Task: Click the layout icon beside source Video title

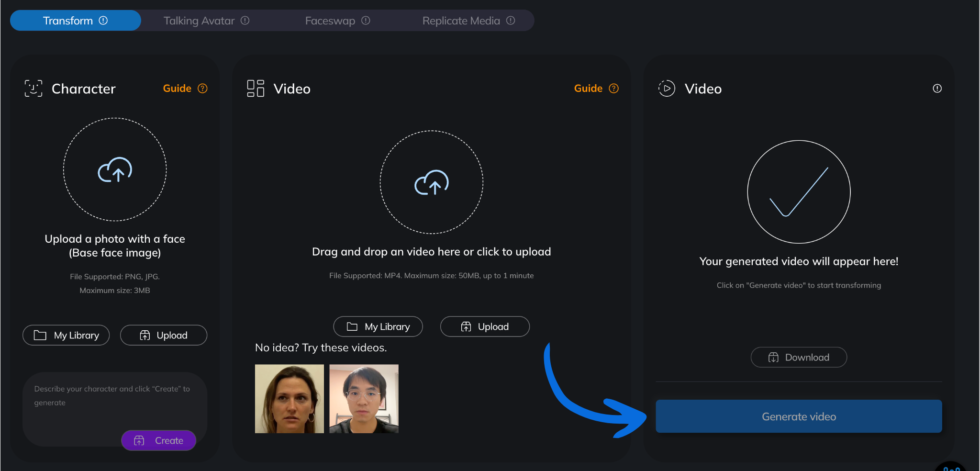Action: click(x=256, y=88)
